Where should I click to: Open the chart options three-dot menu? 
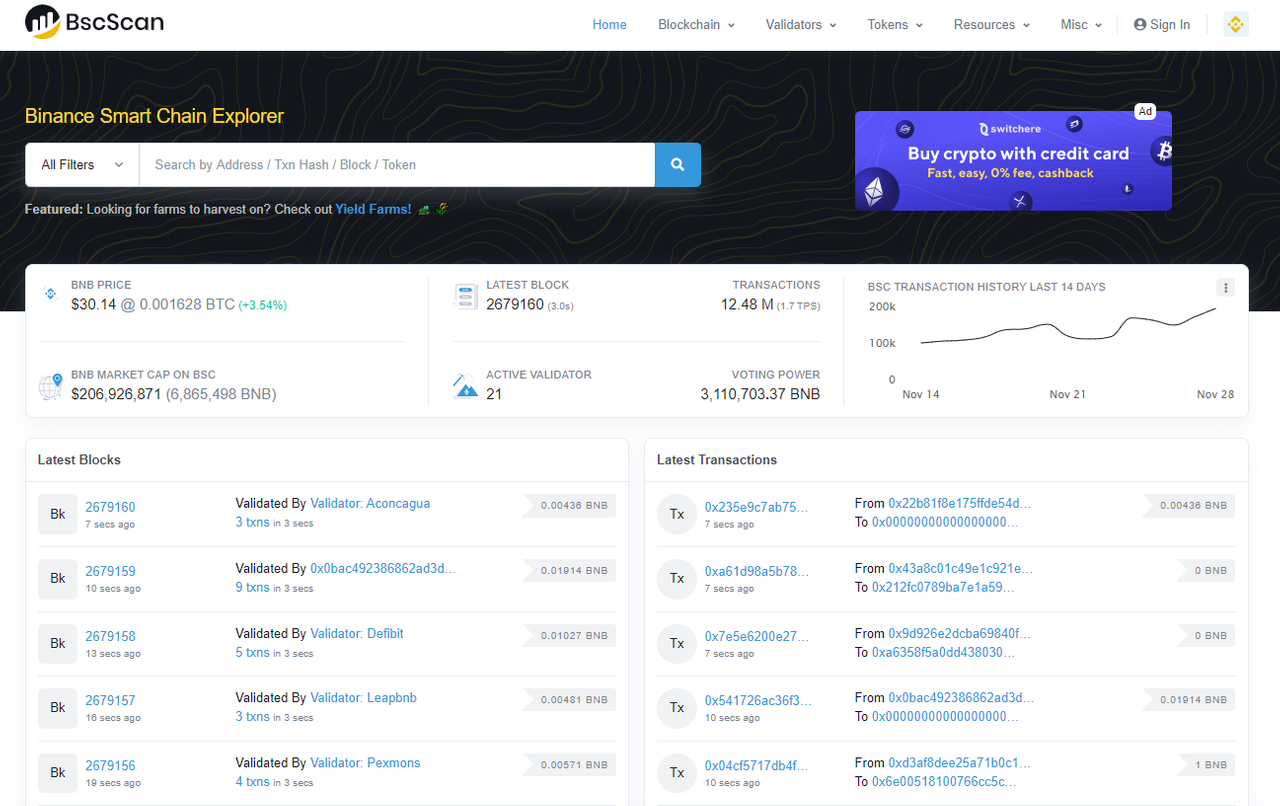pos(1226,288)
